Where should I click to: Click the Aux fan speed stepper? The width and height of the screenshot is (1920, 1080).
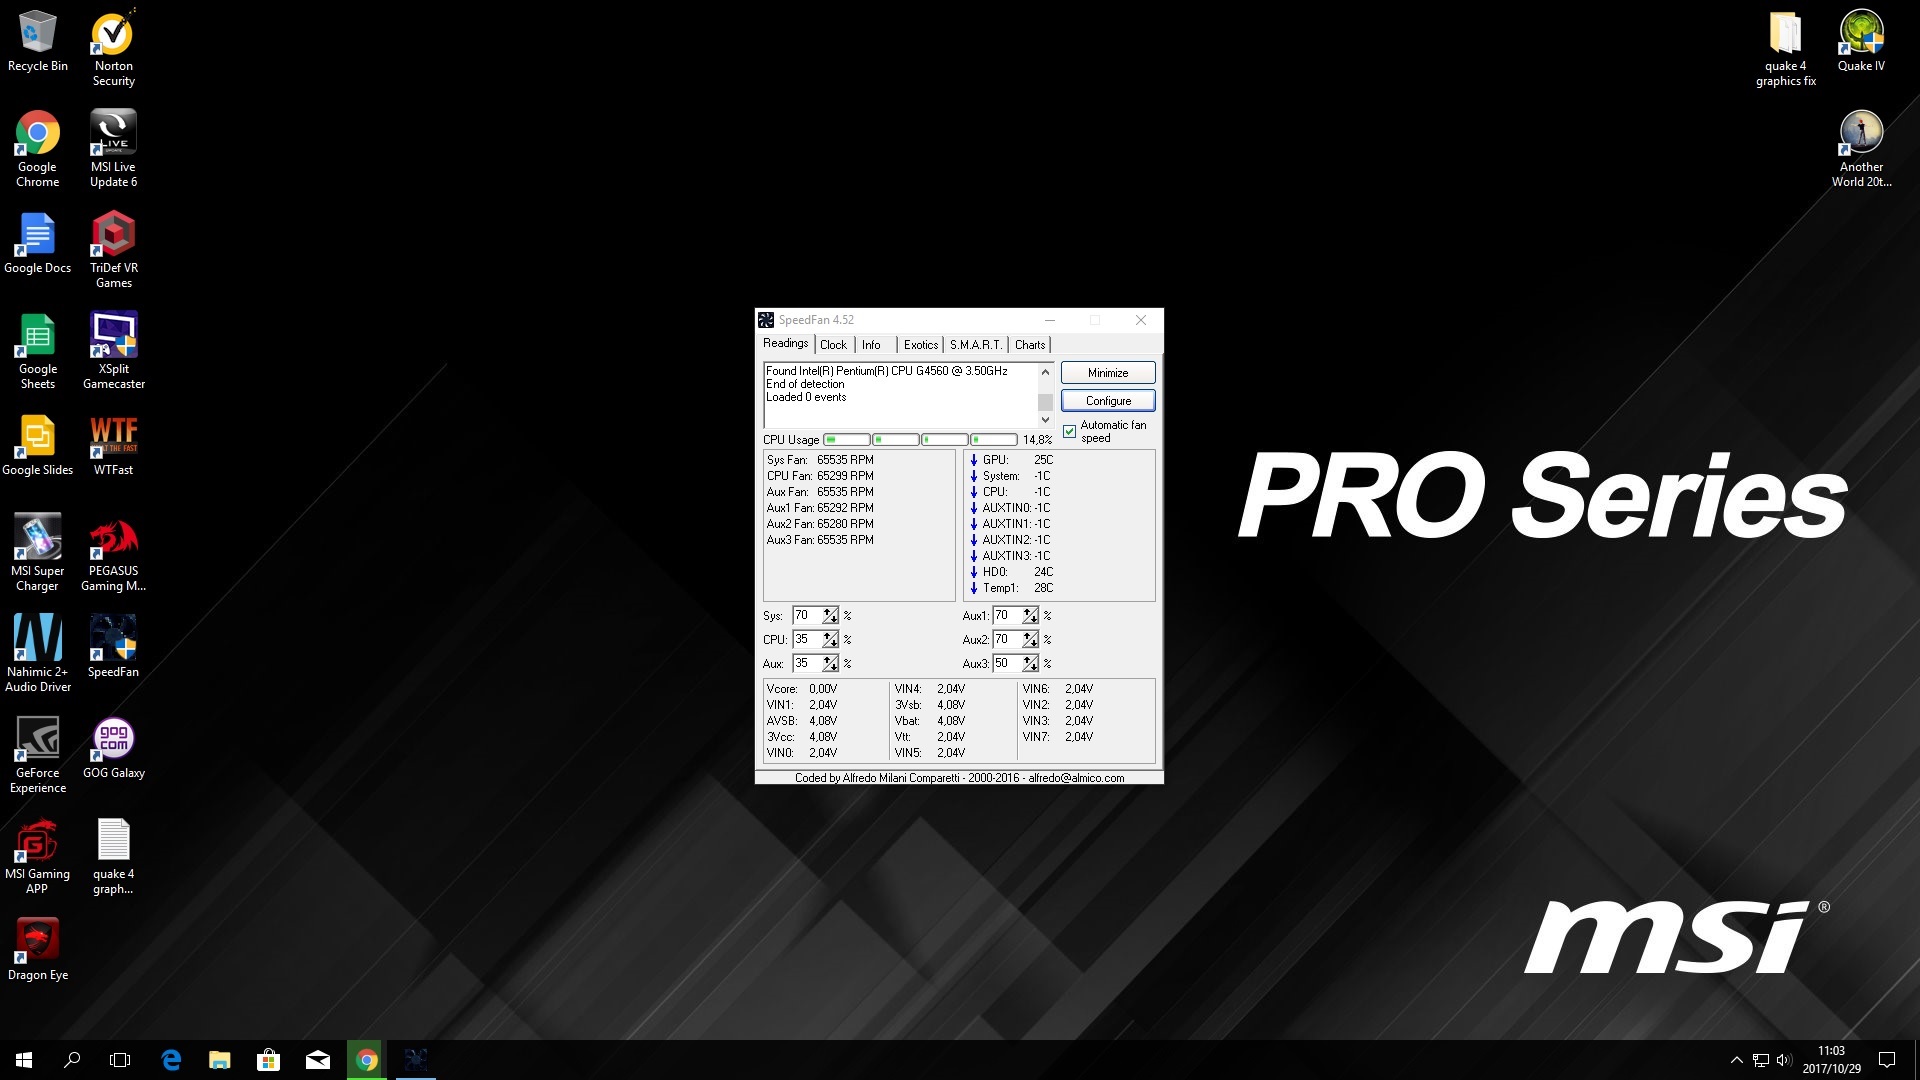tap(830, 664)
